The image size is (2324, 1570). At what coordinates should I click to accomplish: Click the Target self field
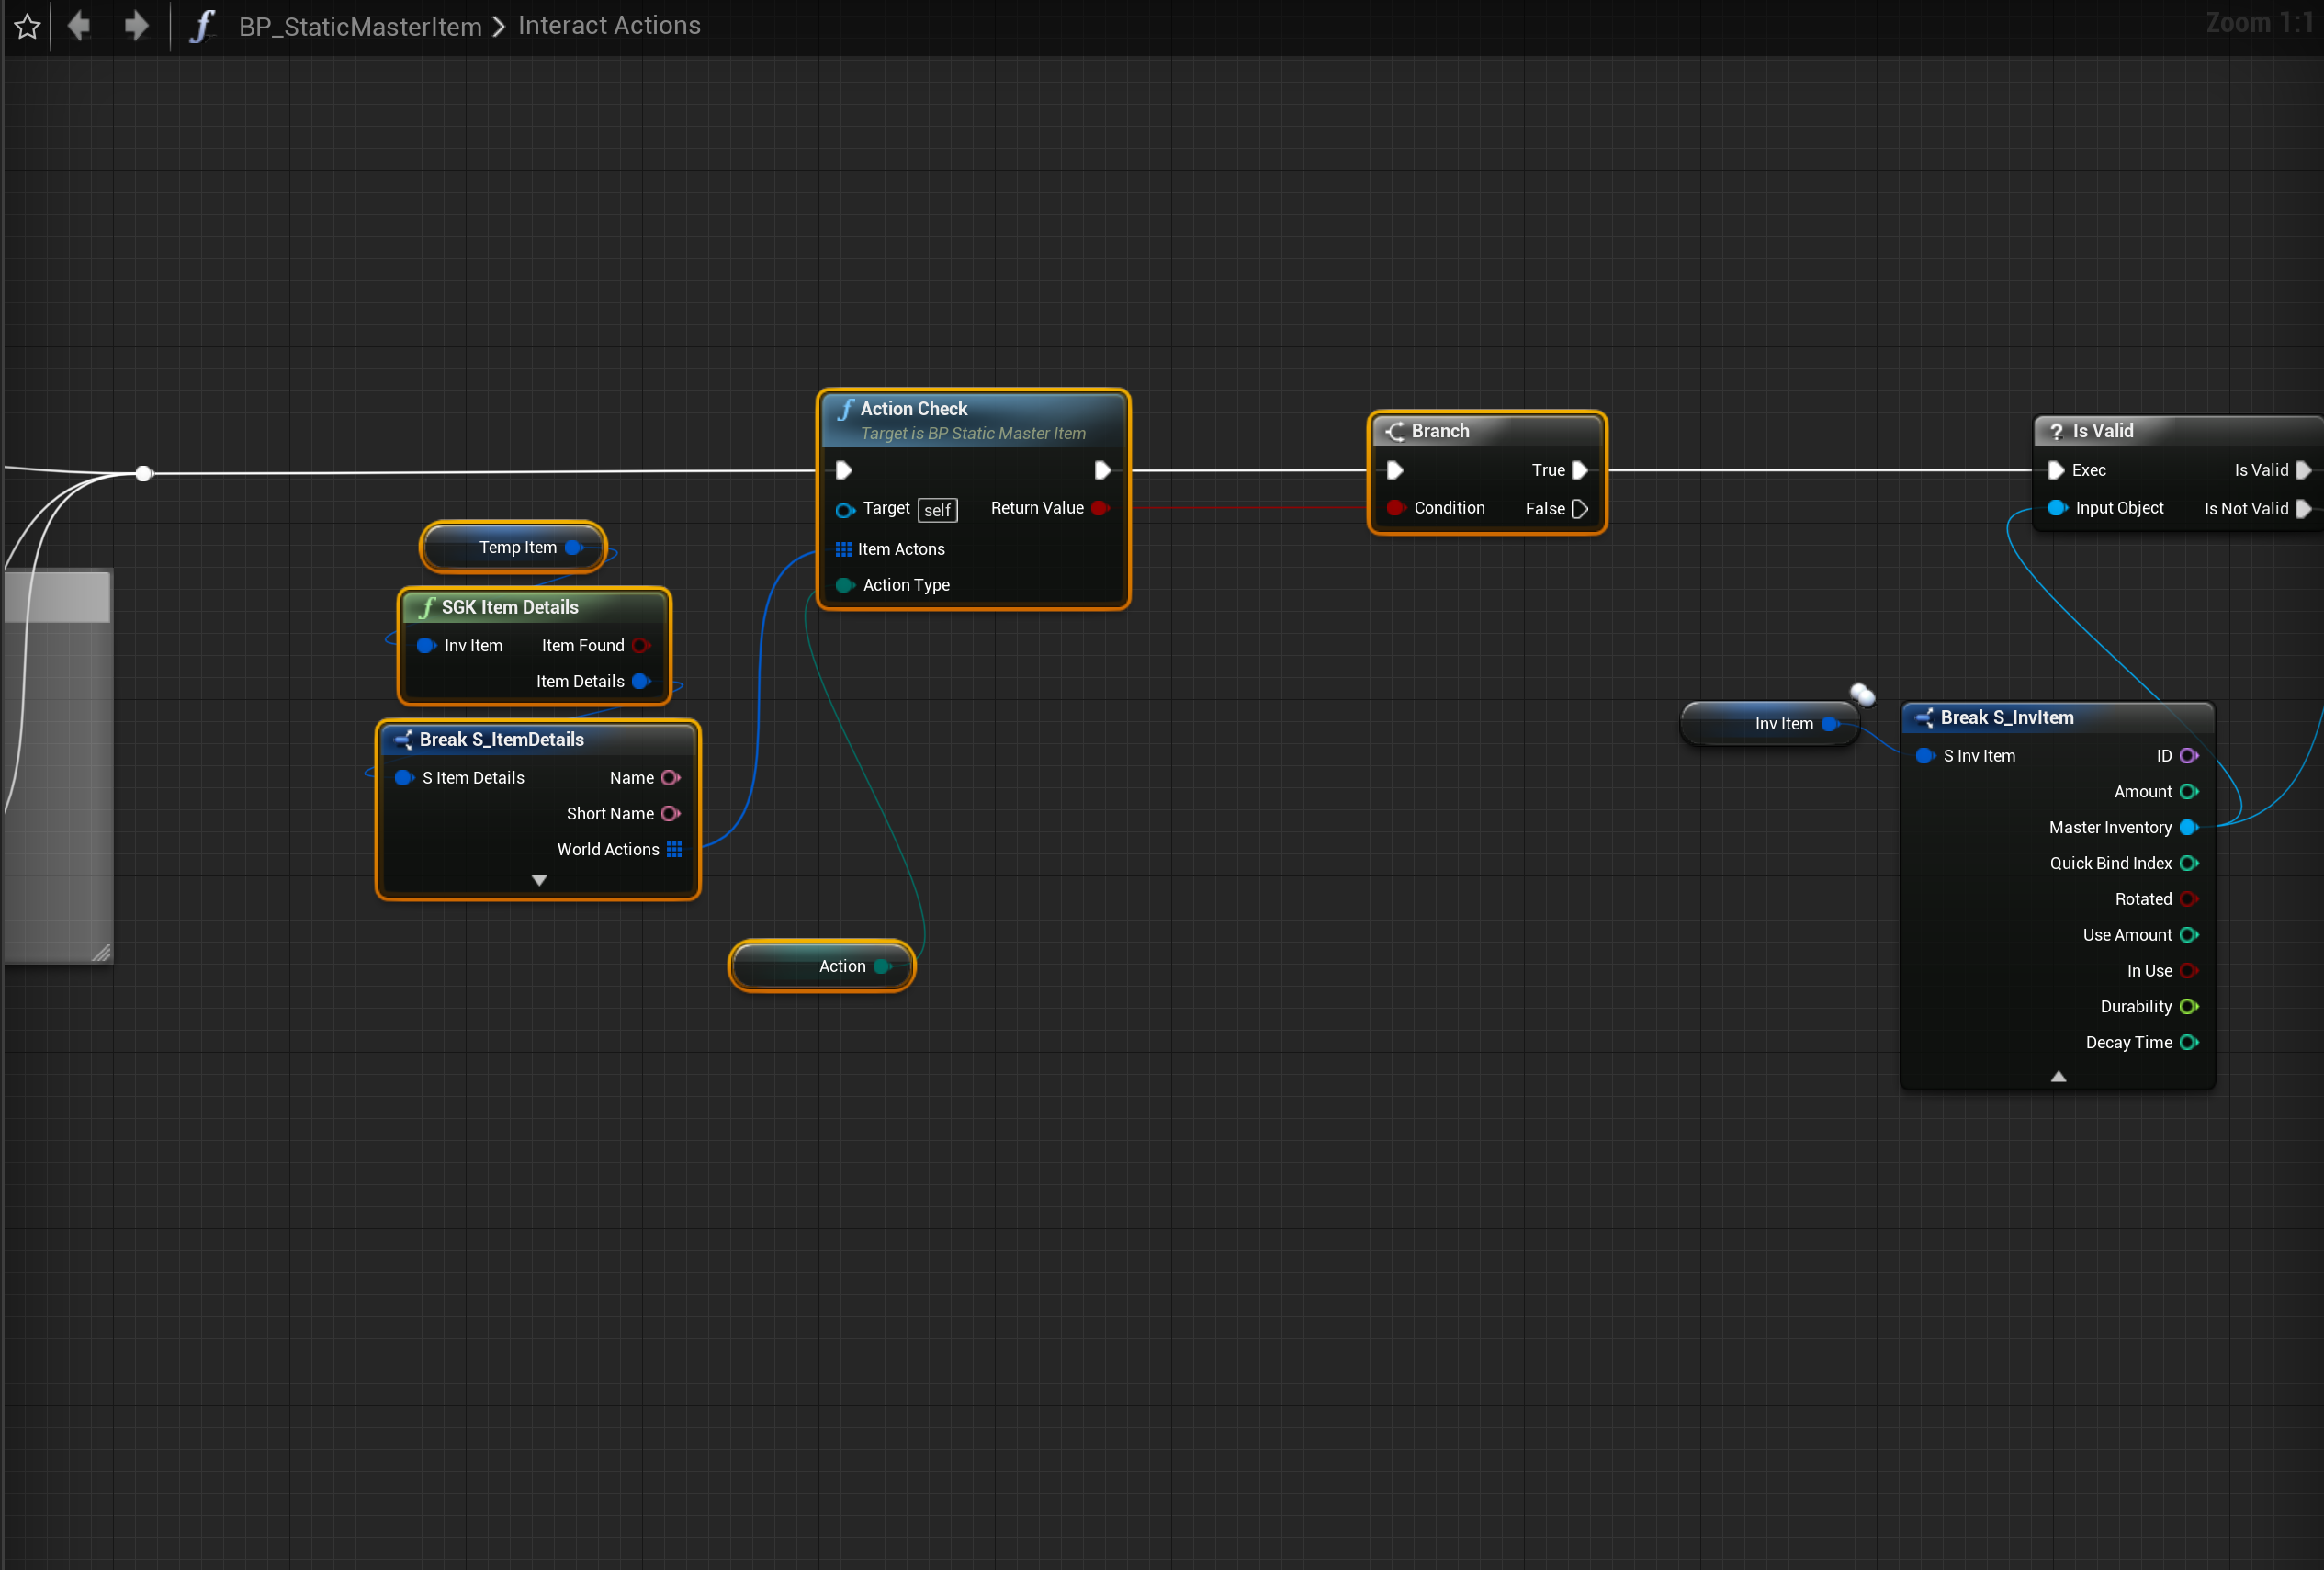coord(937,510)
